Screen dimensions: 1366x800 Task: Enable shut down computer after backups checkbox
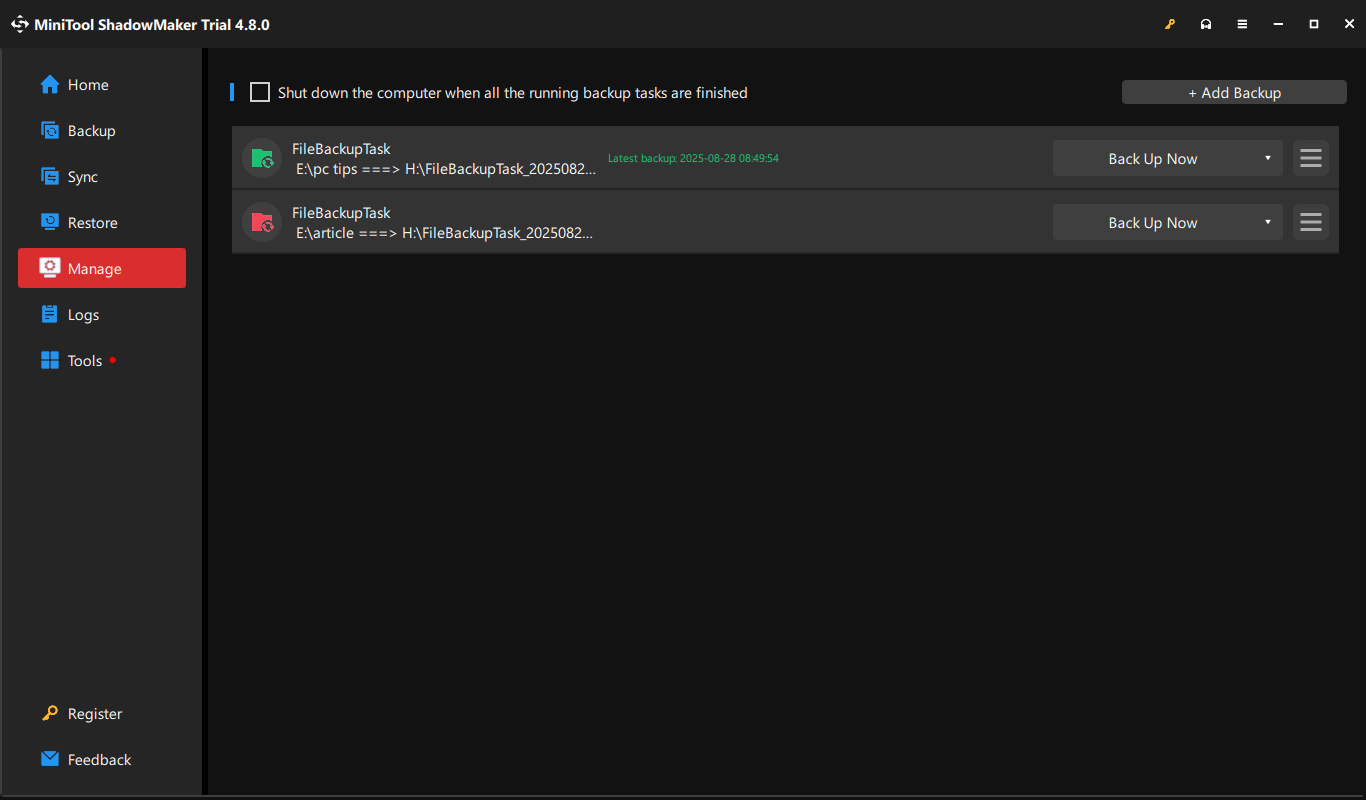(260, 93)
